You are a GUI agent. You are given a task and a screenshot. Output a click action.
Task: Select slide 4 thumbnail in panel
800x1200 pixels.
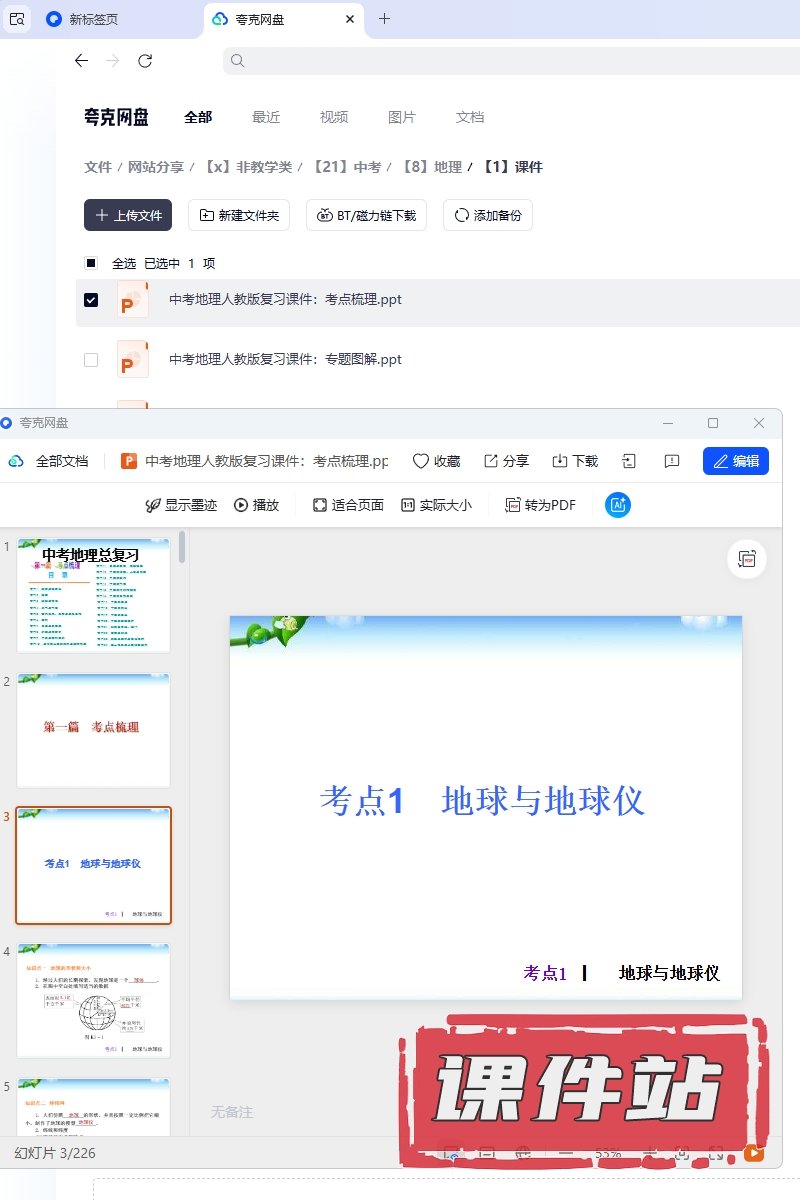tap(93, 1000)
